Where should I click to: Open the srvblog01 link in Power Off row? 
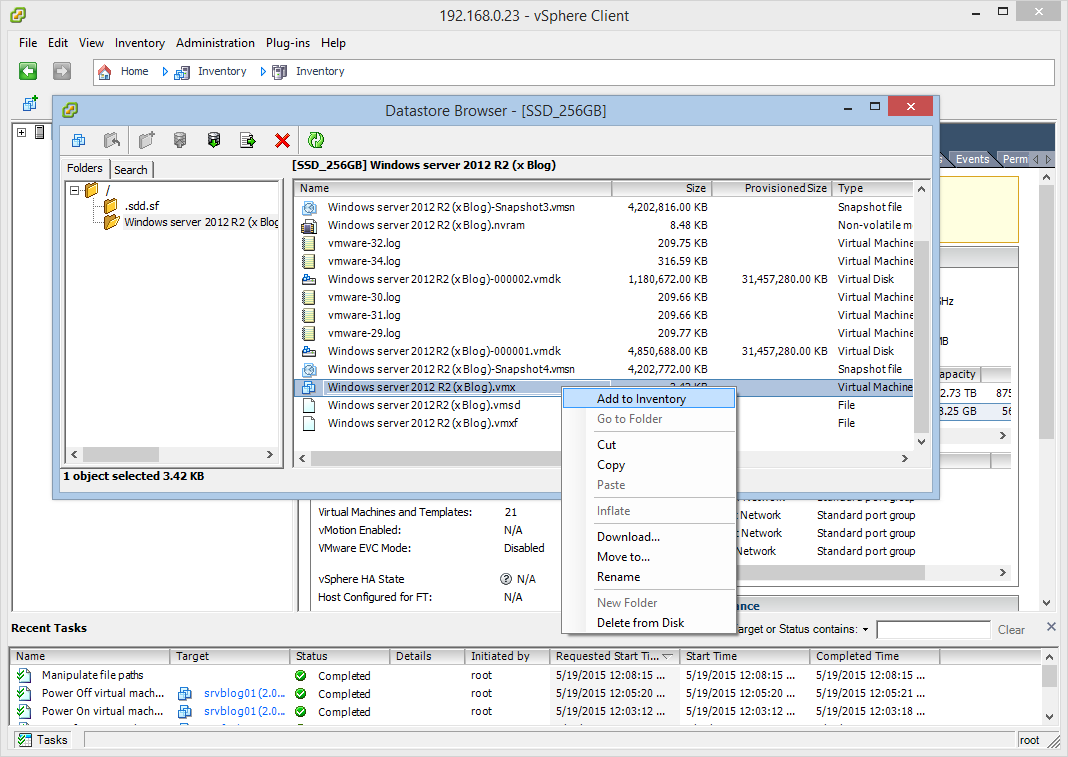[x=245, y=693]
